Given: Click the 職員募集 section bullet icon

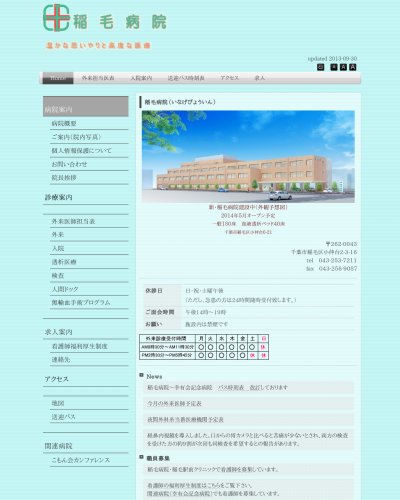Looking at the screenshot, I should pos(141,457).
